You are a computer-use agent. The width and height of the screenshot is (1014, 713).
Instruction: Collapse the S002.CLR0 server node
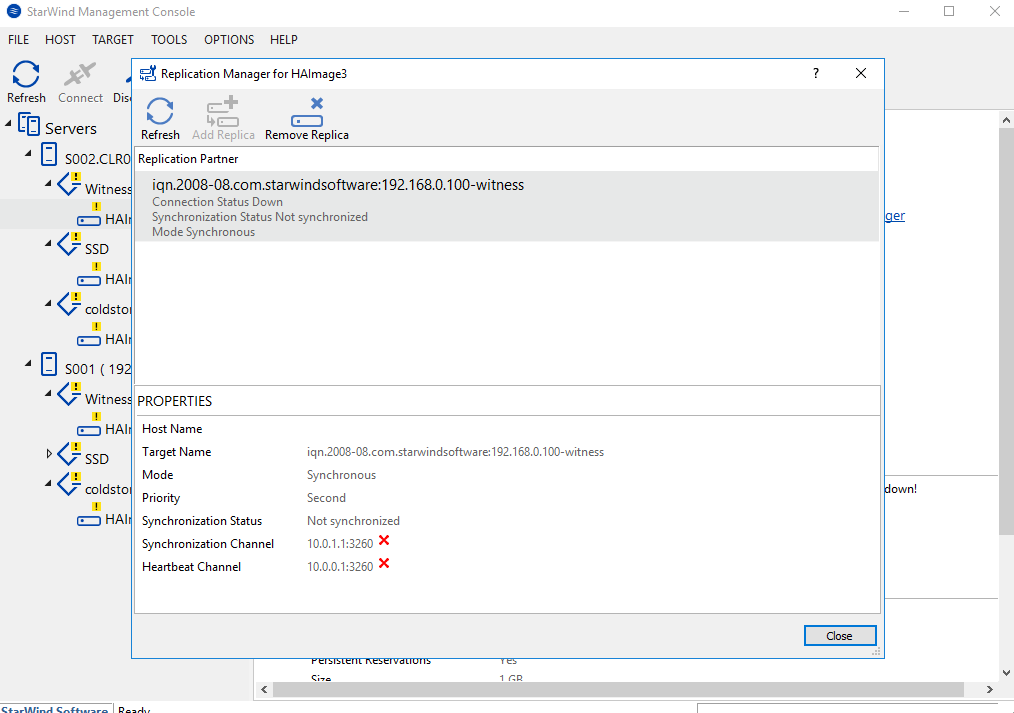coord(28,153)
